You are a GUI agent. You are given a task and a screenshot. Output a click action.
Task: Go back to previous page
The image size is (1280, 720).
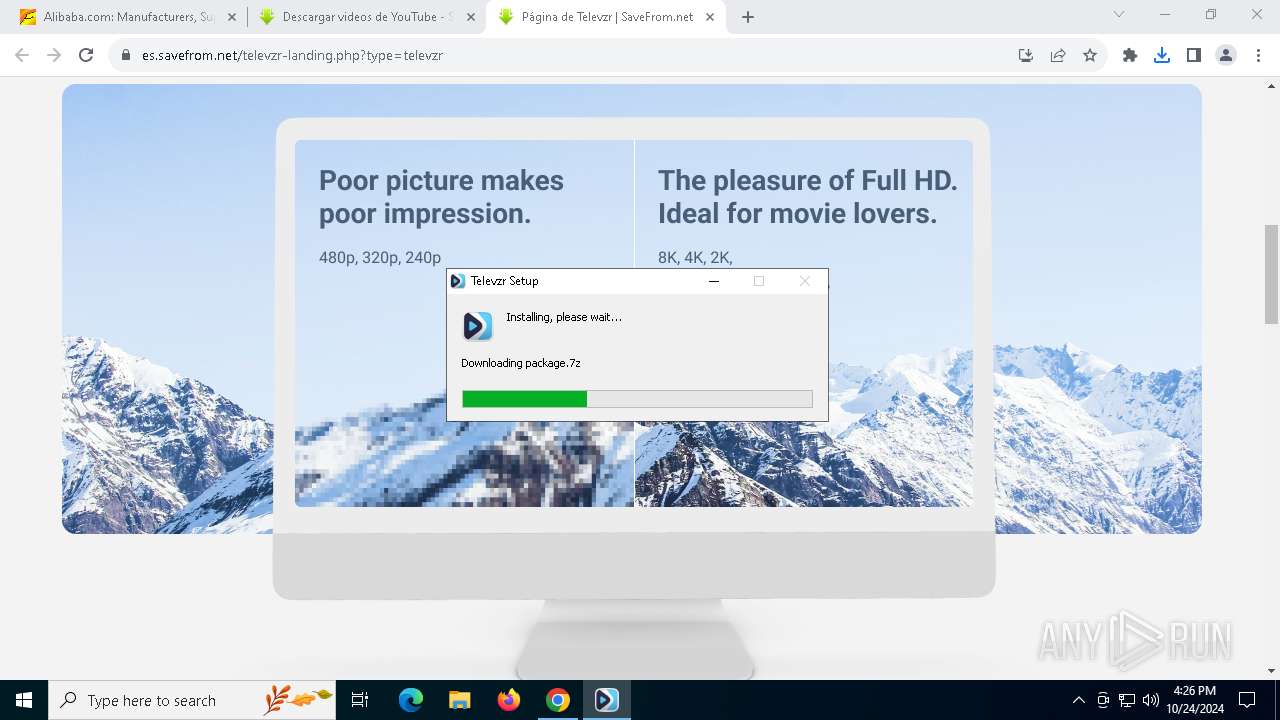point(22,55)
